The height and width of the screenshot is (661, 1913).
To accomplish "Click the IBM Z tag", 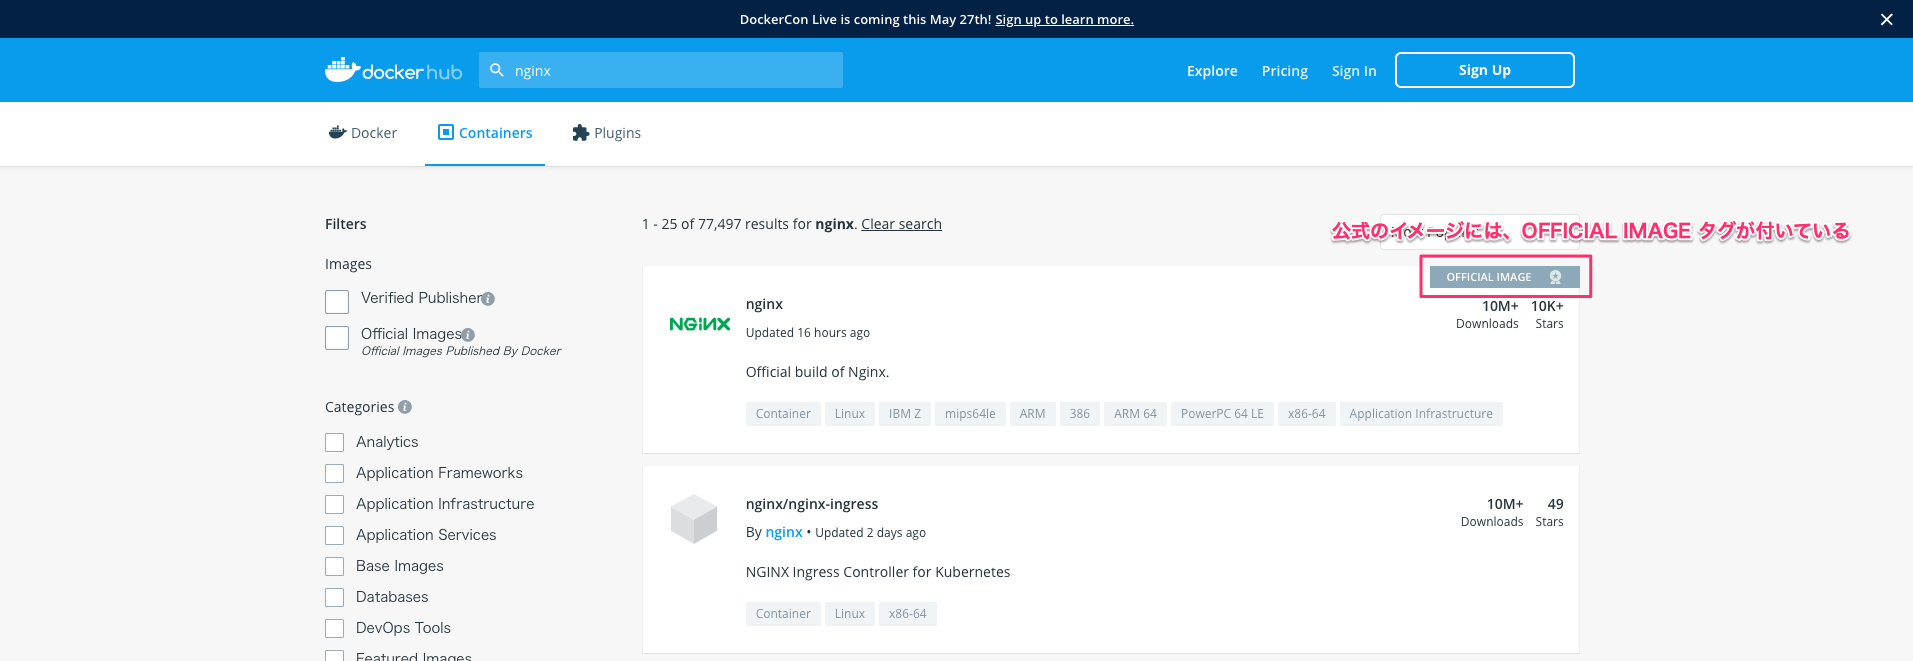I will pyautogui.click(x=905, y=414).
